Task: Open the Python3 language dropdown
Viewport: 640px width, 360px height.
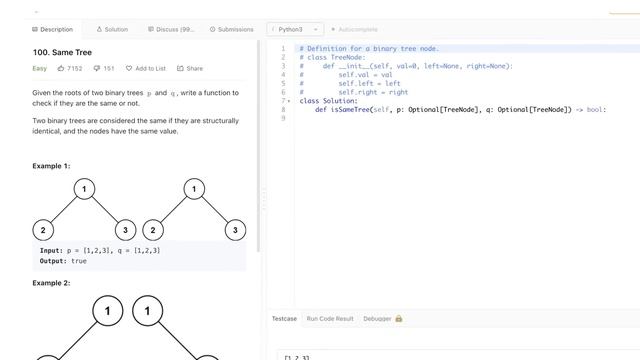Action: click(295, 29)
